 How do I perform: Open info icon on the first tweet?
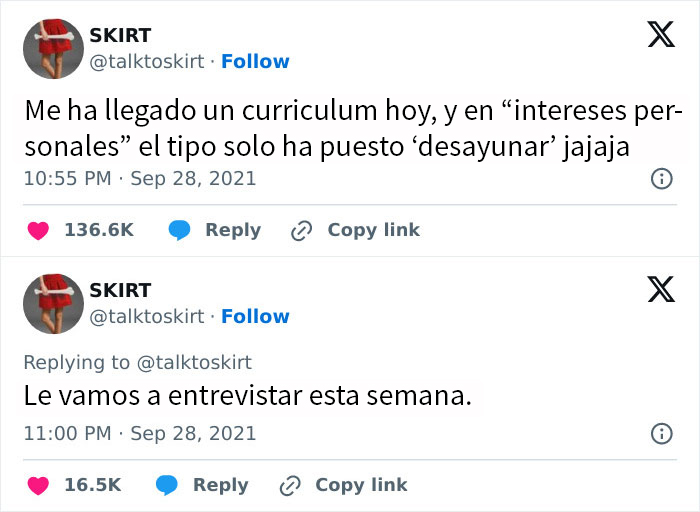661,179
